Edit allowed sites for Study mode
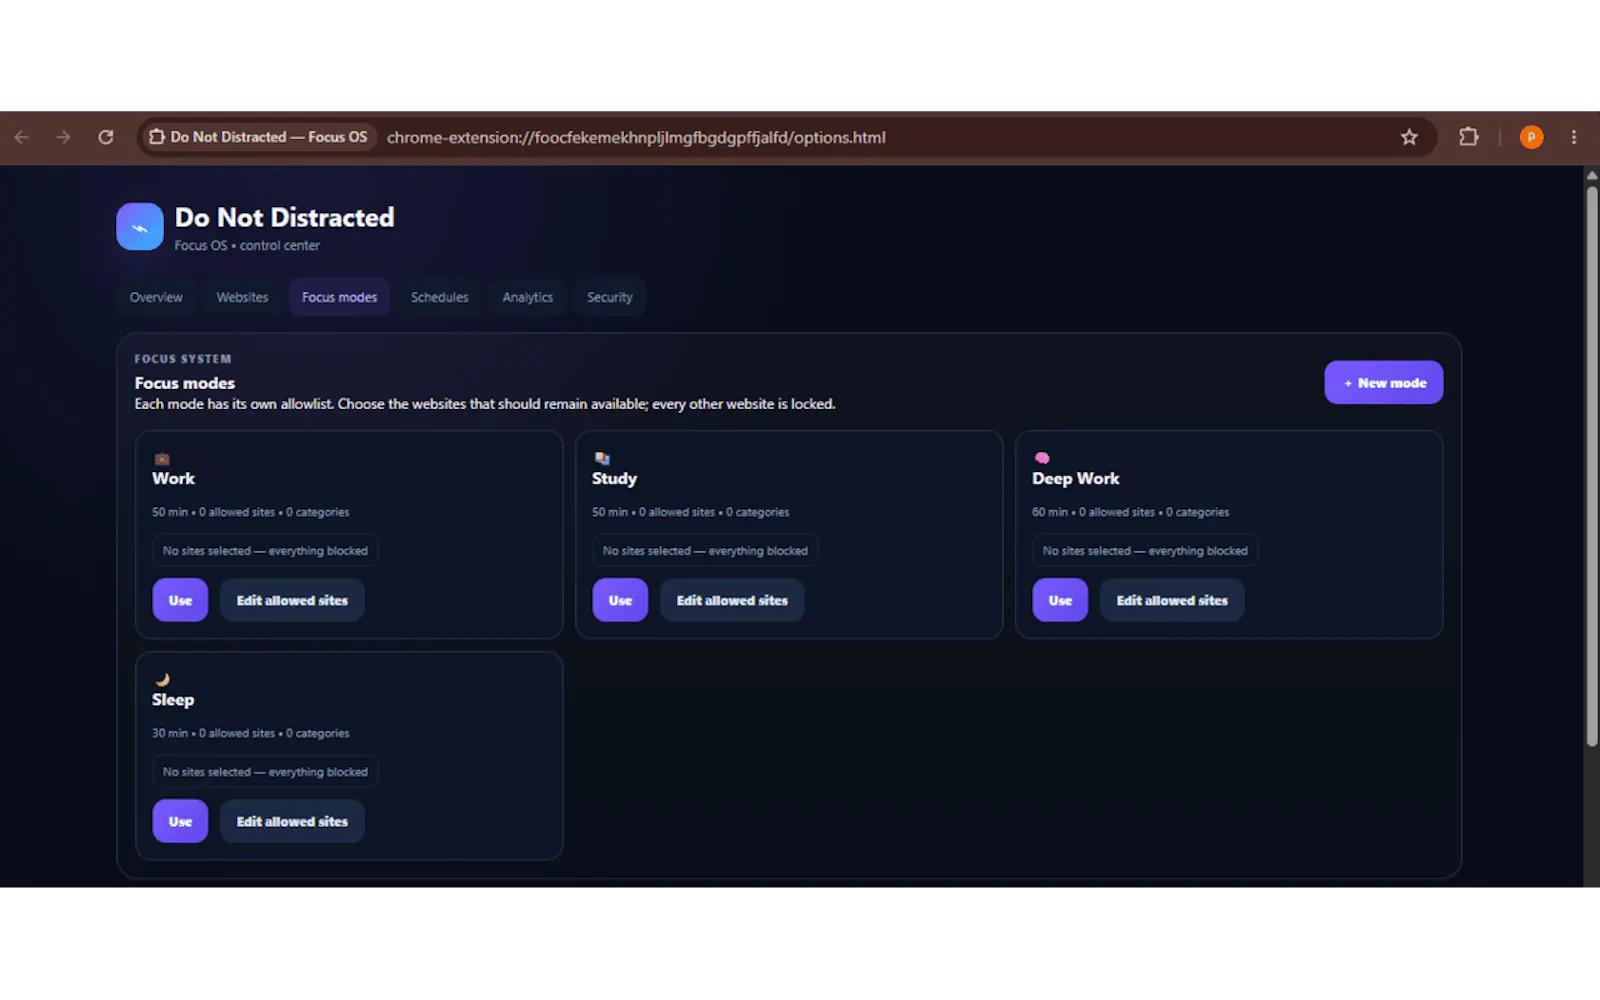The image size is (1600, 1000). point(732,600)
